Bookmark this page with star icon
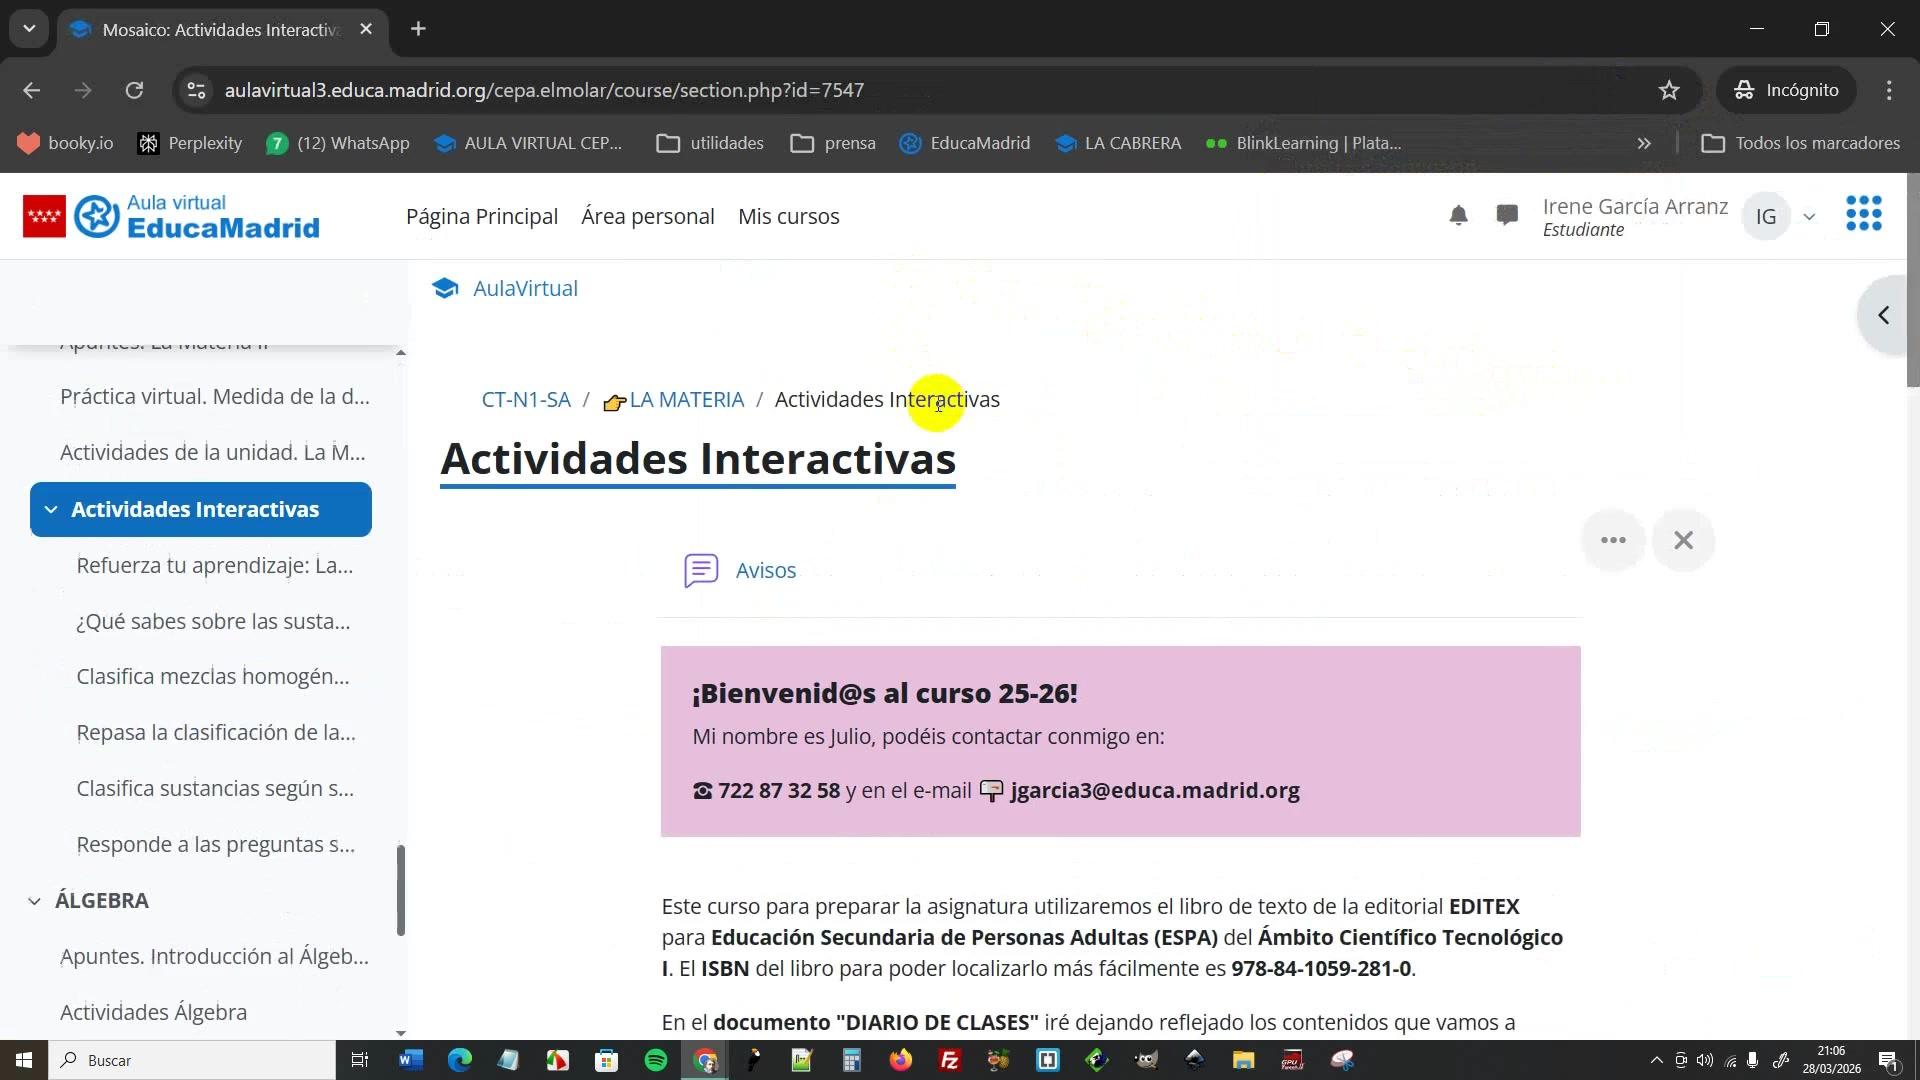The height and width of the screenshot is (1080, 1920). (x=1669, y=90)
